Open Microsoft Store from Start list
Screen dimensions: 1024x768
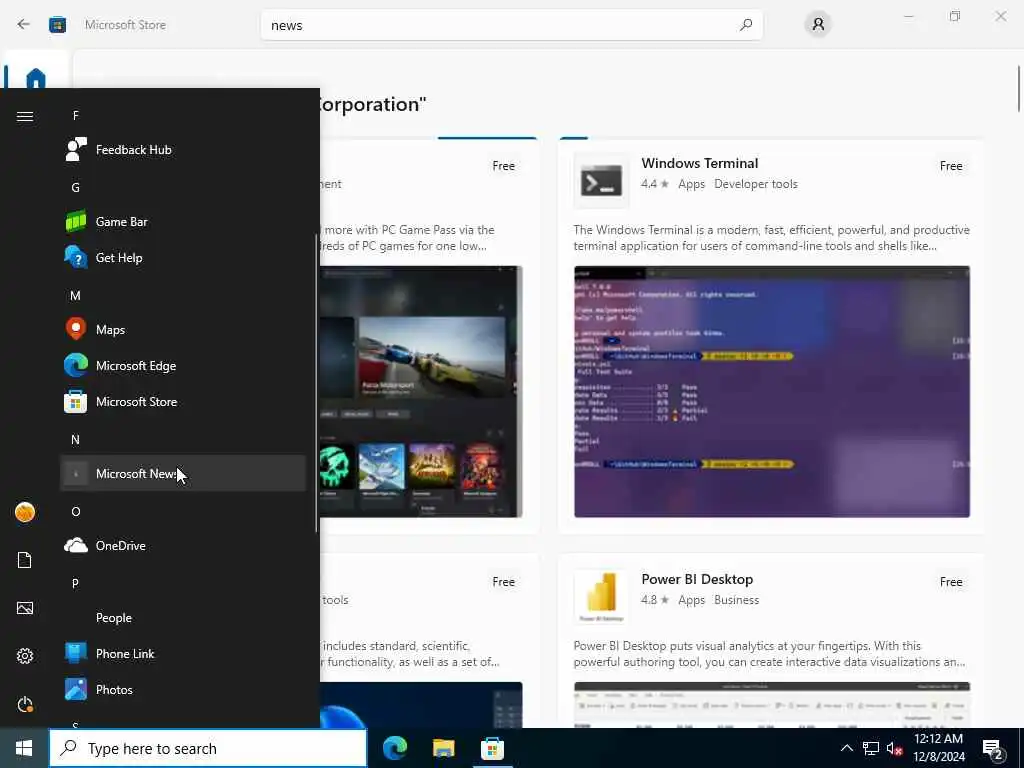tap(183, 402)
